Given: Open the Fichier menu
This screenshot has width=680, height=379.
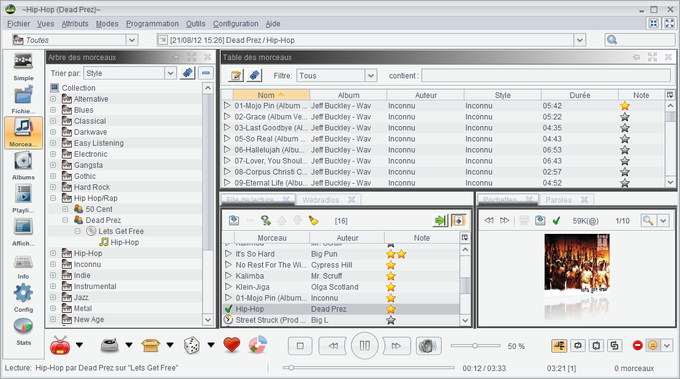Looking at the screenshot, I should (18, 24).
